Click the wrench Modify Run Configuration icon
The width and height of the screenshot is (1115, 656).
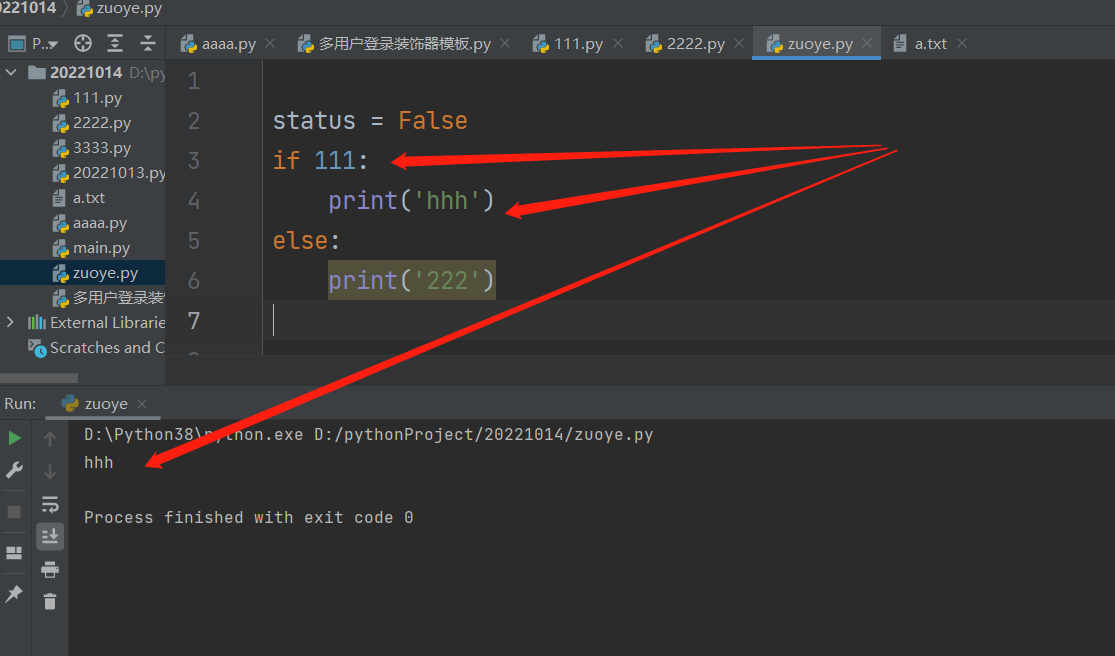pyautogui.click(x=14, y=470)
